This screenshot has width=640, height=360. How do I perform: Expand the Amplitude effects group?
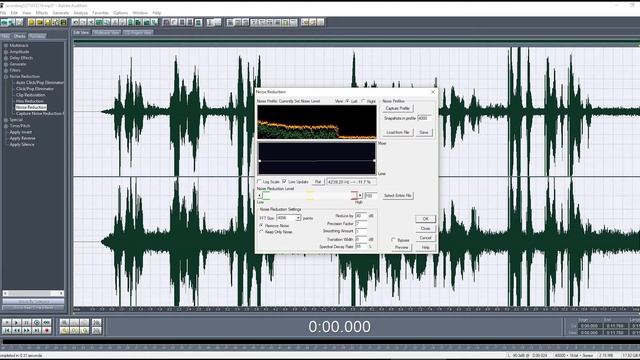point(6,52)
